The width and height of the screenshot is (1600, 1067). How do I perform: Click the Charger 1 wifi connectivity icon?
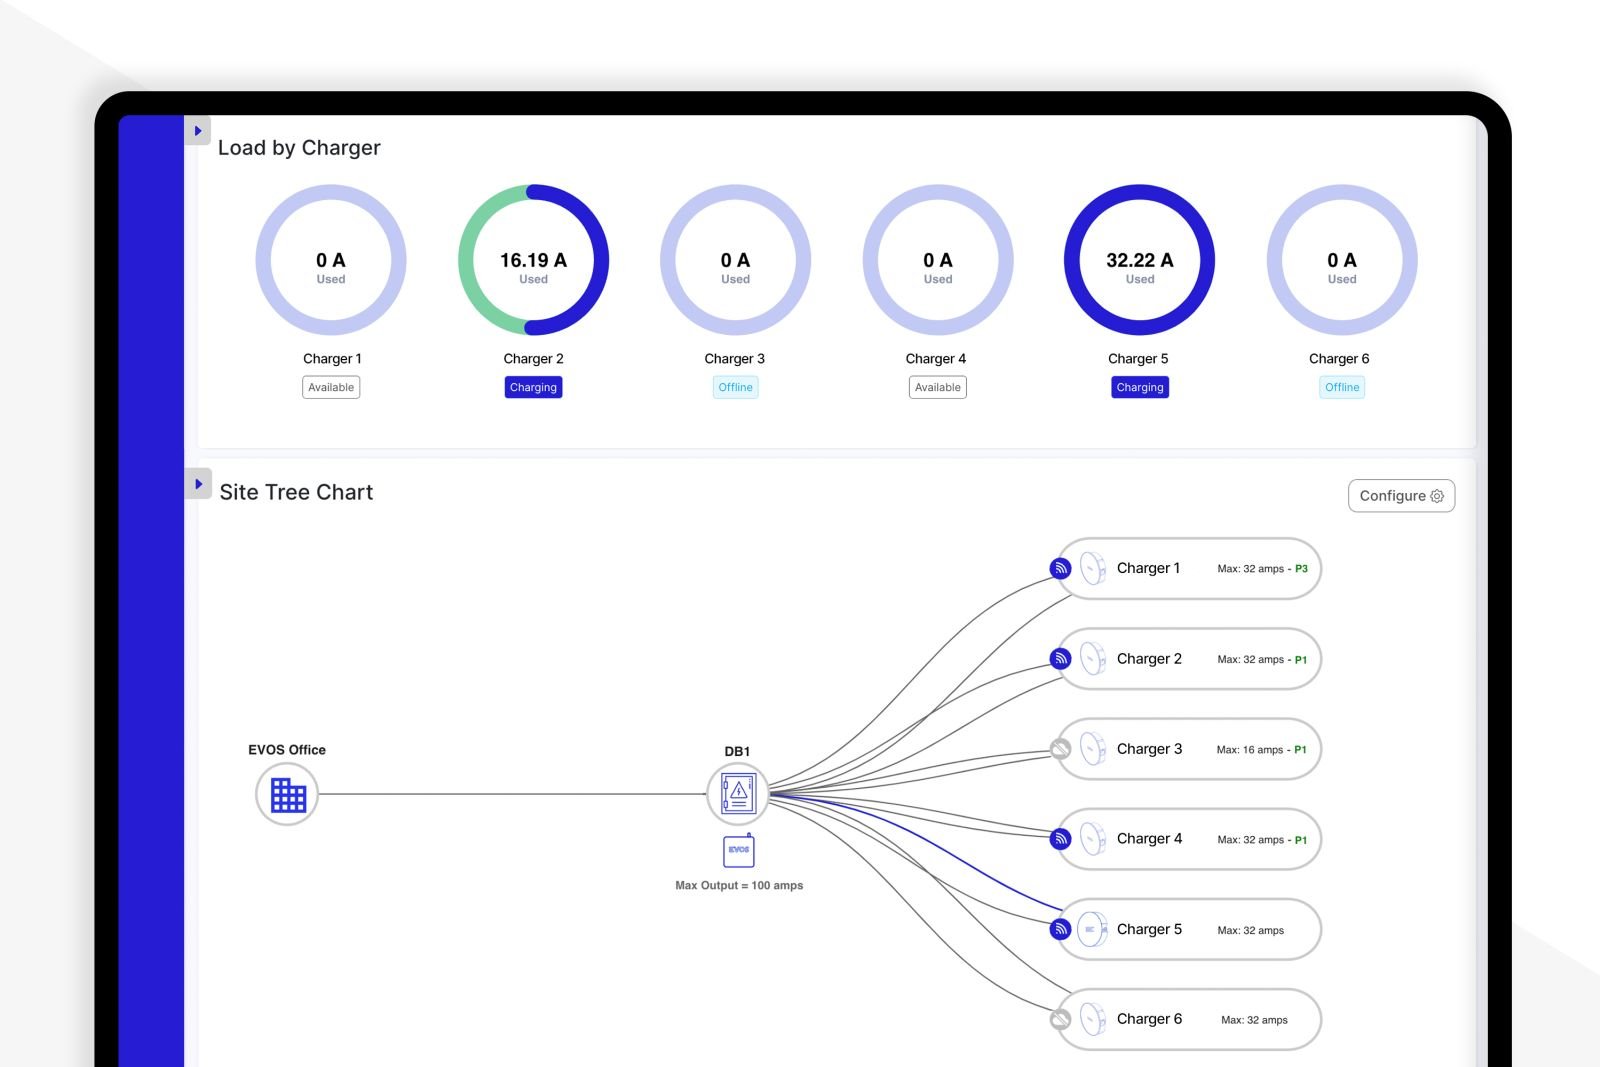coord(1061,569)
